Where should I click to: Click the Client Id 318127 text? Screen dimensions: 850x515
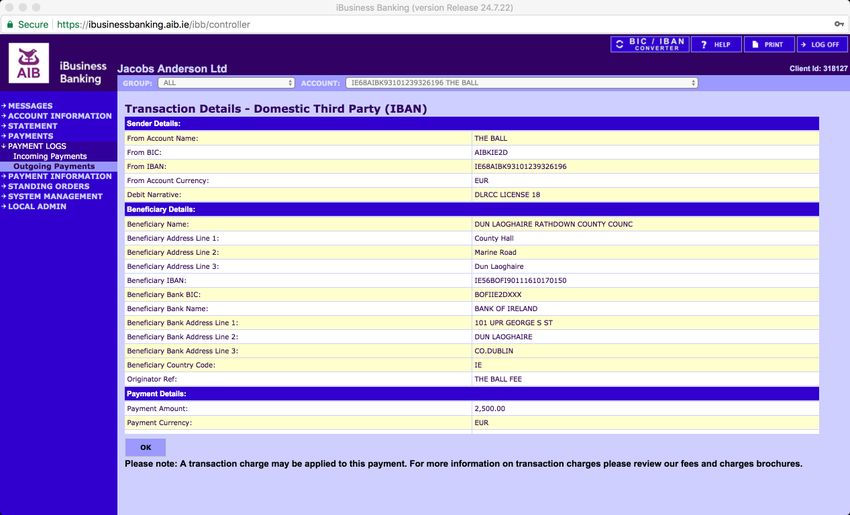point(818,68)
